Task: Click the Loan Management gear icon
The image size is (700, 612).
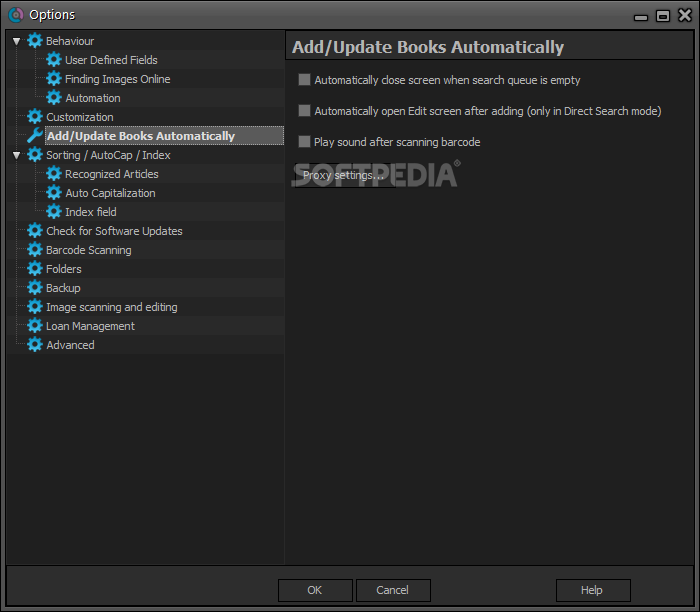Action: pos(34,326)
